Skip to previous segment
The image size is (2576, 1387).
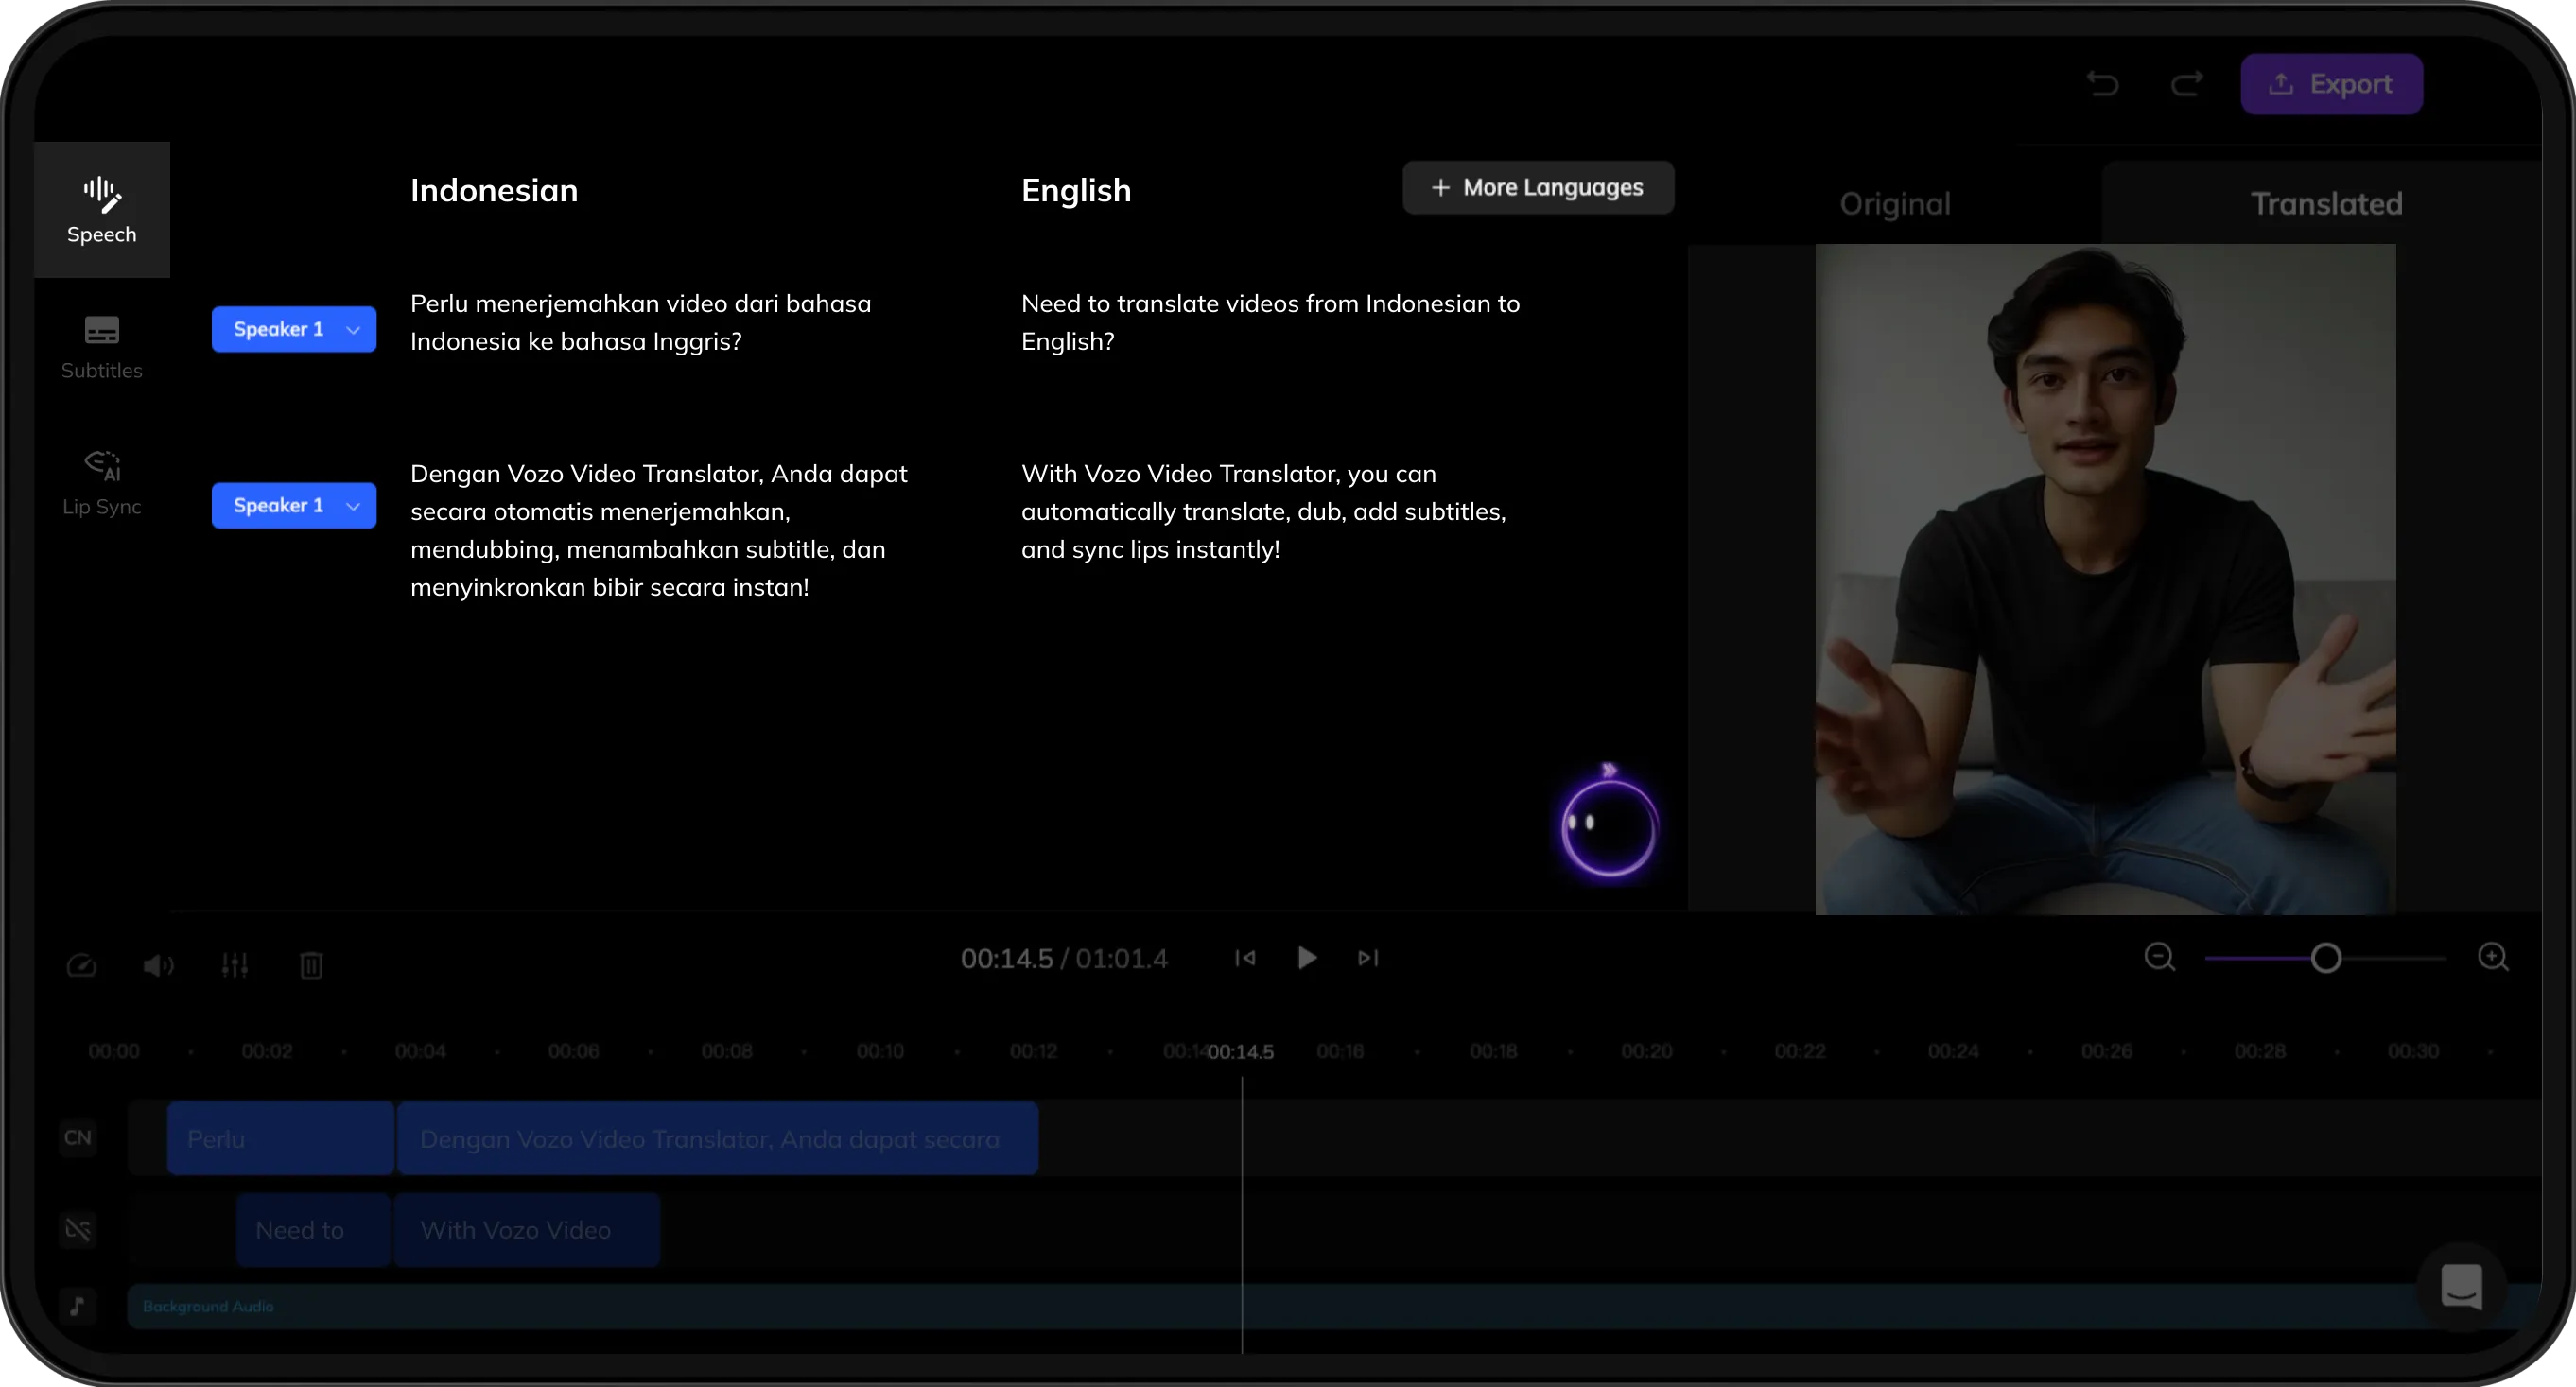pyautogui.click(x=1245, y=958)
